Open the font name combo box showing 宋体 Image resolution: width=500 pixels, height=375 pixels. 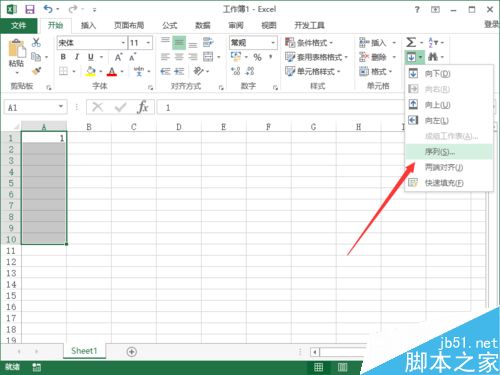pyautogui.click(x=91, y=43)
